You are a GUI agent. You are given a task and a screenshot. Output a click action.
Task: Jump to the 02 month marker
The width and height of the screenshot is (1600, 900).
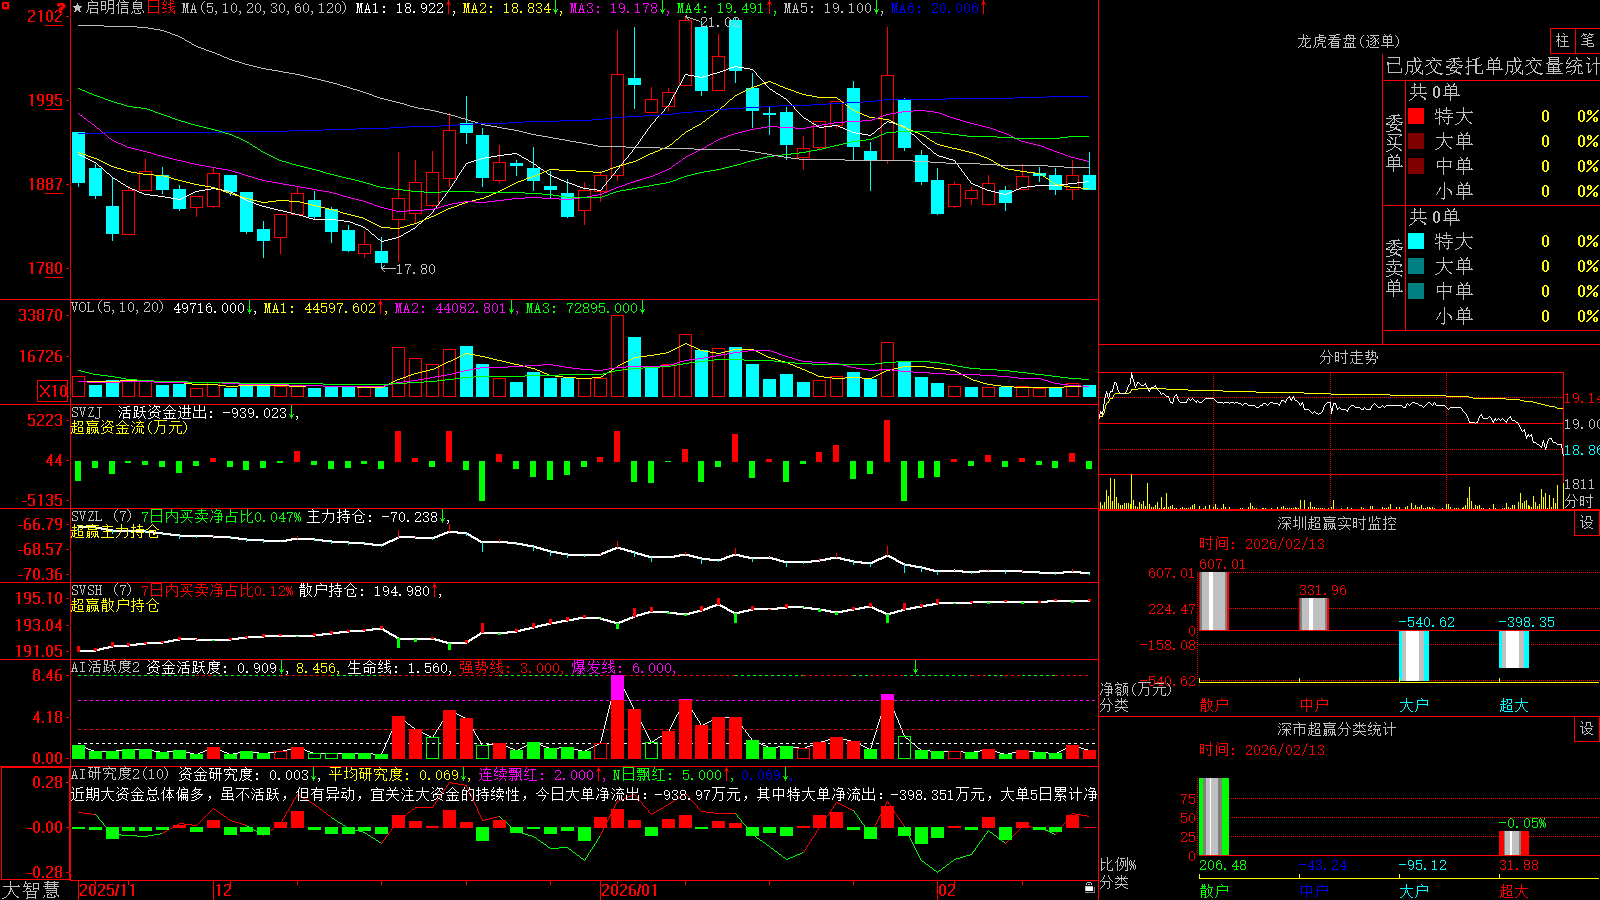coord(946,890)
